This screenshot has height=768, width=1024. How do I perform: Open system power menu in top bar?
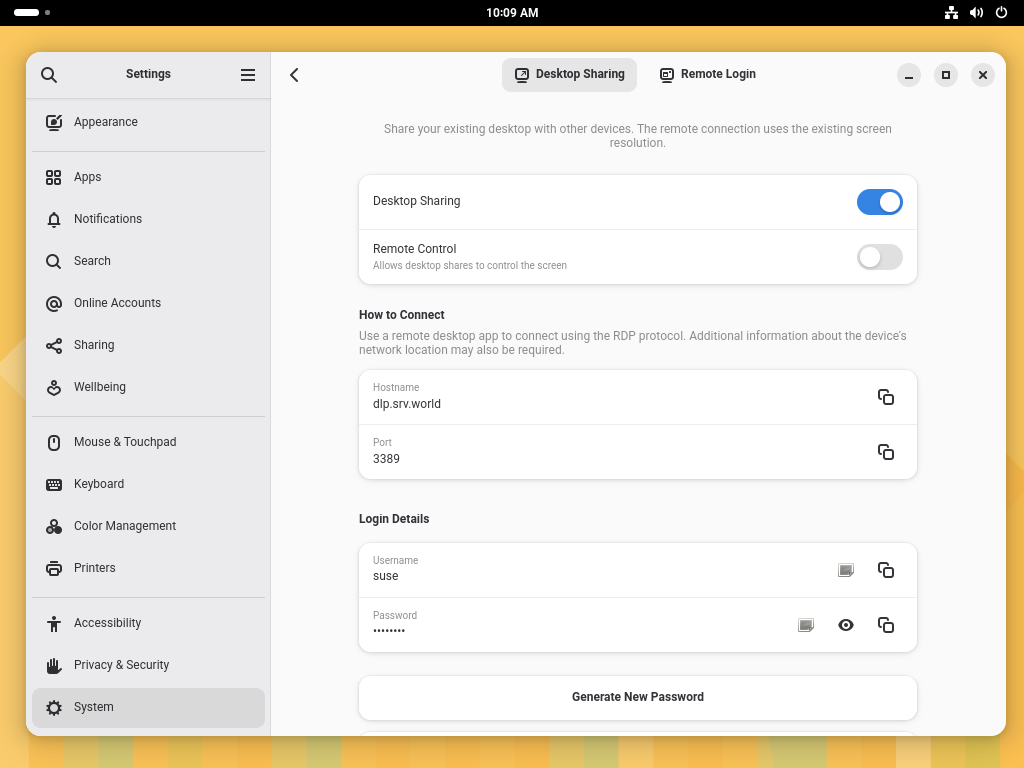(x=1001, y=13)
